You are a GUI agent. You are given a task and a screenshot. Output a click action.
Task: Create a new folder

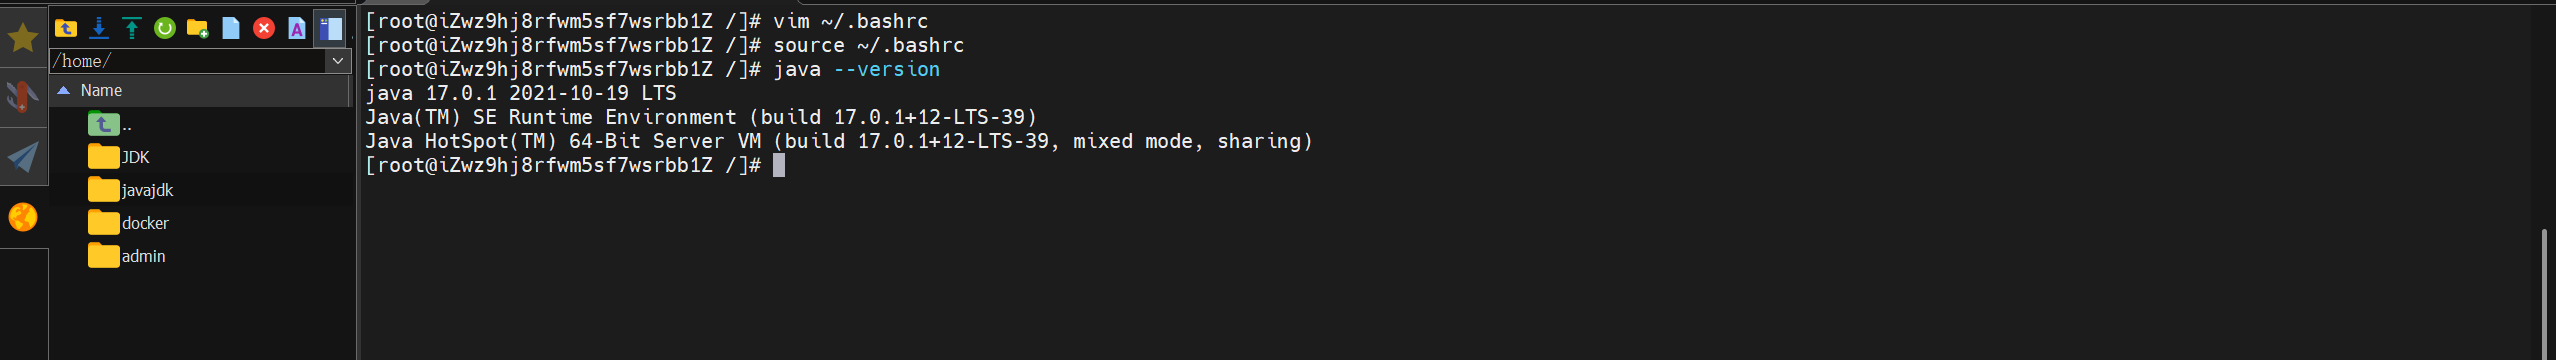click(198, 28)
